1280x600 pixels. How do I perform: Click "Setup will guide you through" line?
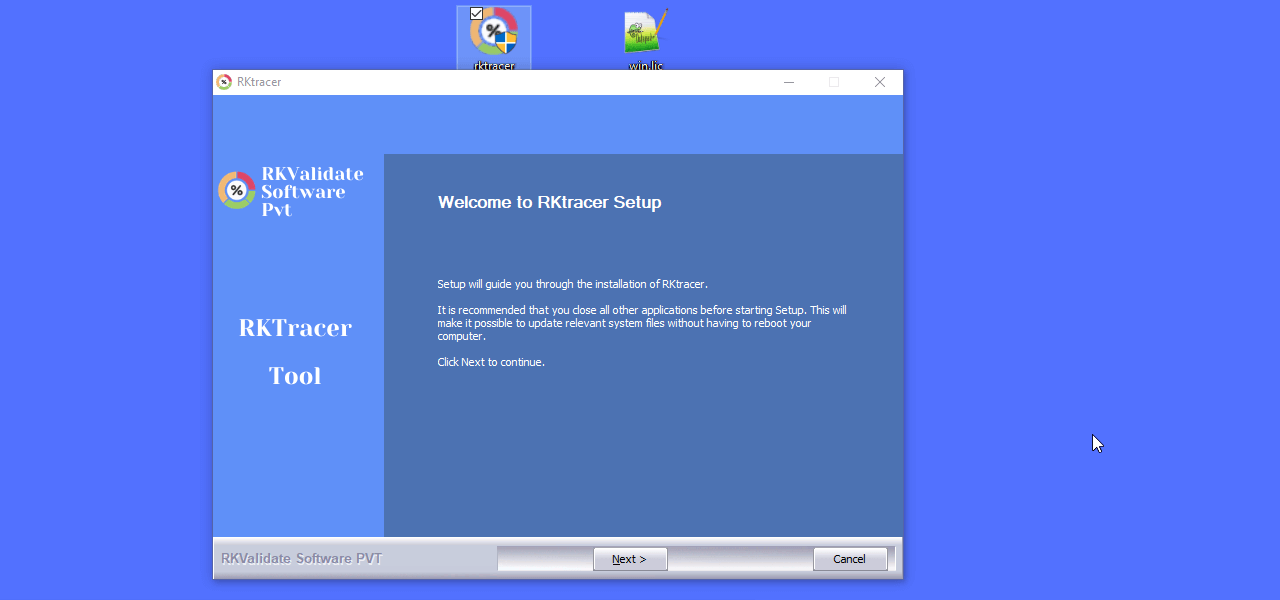tap(572, 284)
